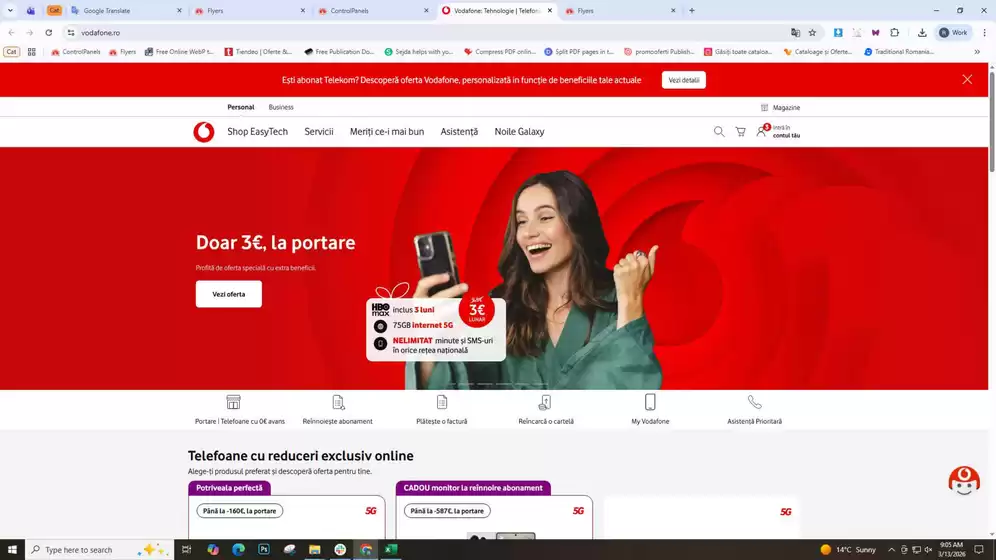996x560 pixels.
Task: Click the translate page icon in address bar
Action: pos(795,32)
